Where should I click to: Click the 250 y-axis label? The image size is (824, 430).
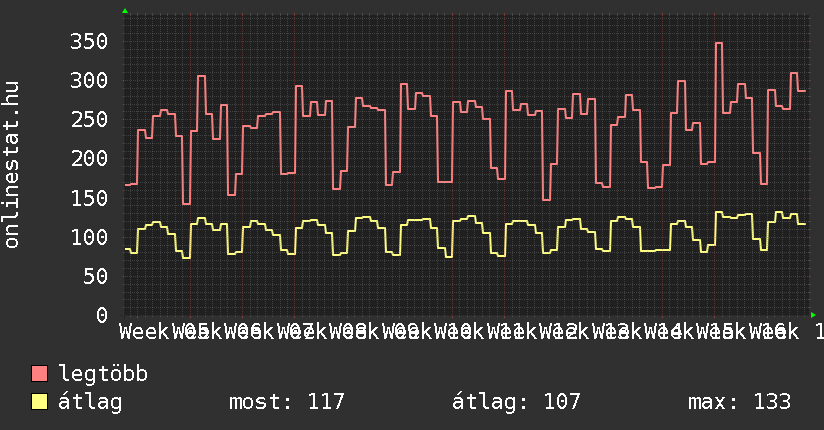pos(88,119)
